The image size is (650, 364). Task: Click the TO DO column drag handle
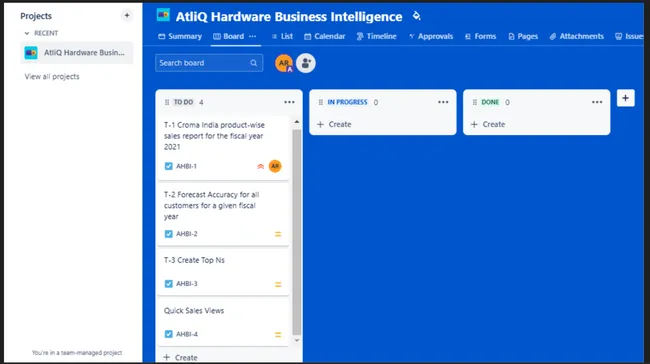click(167, 102)
